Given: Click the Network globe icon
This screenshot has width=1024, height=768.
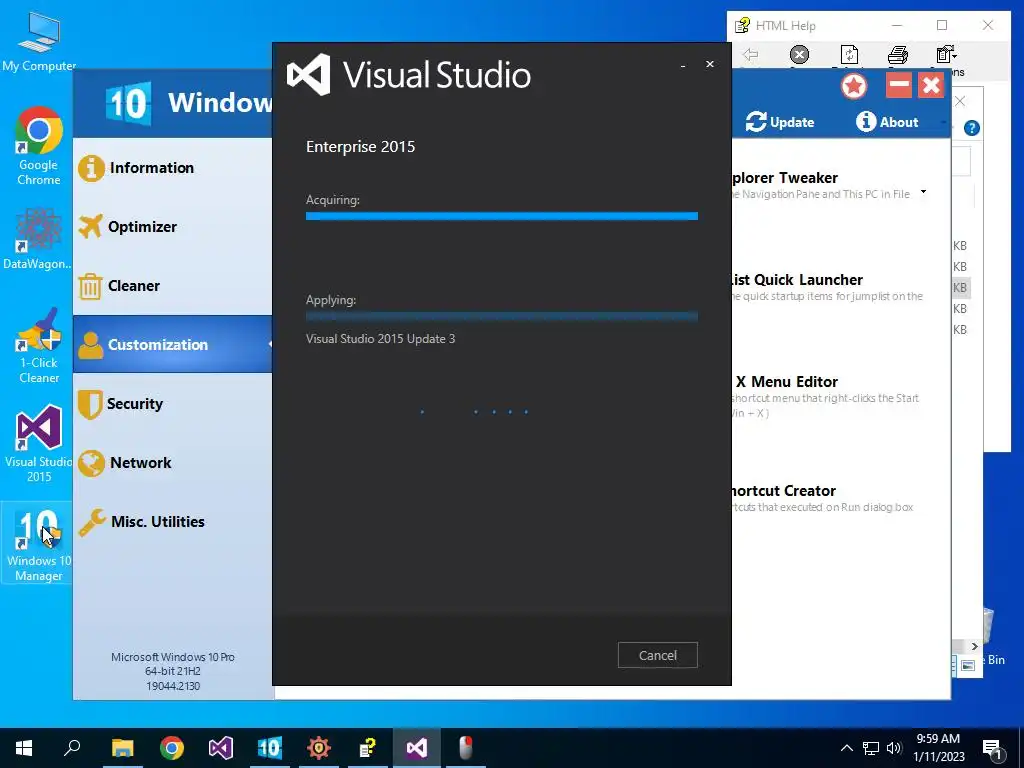Looking at the screenshot, I should click(x=91, y=463).
